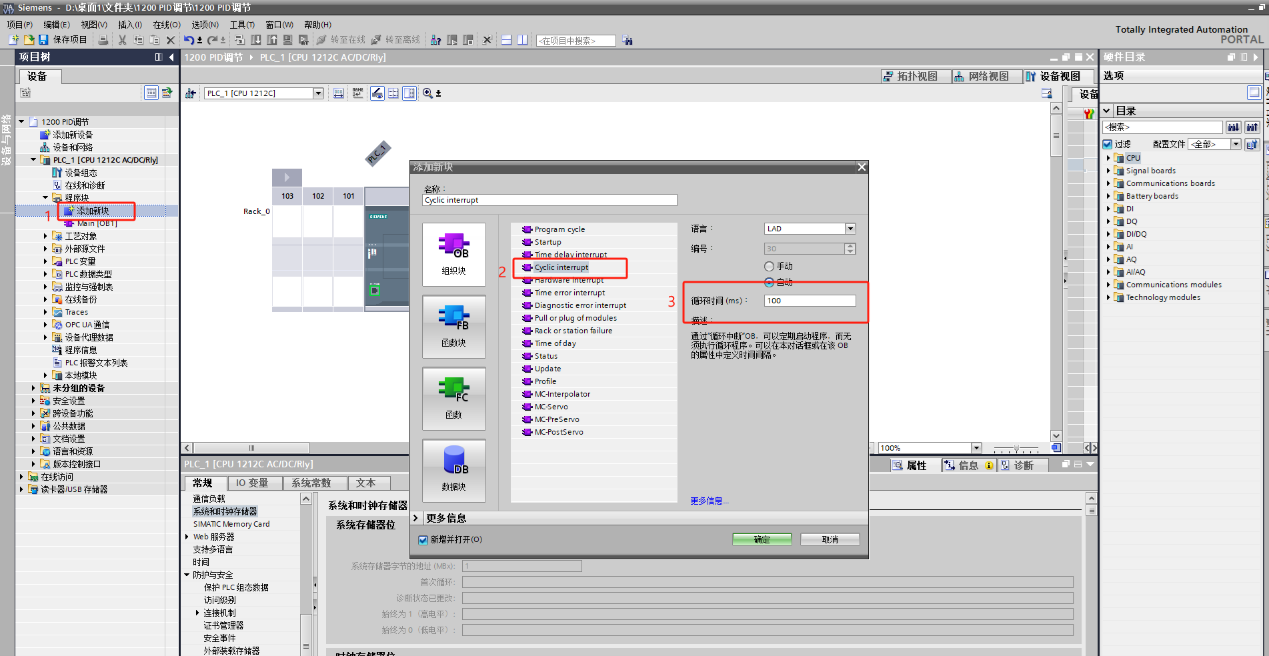
Task: Open 程序信息 in project tree
Action: coord(83,350)
